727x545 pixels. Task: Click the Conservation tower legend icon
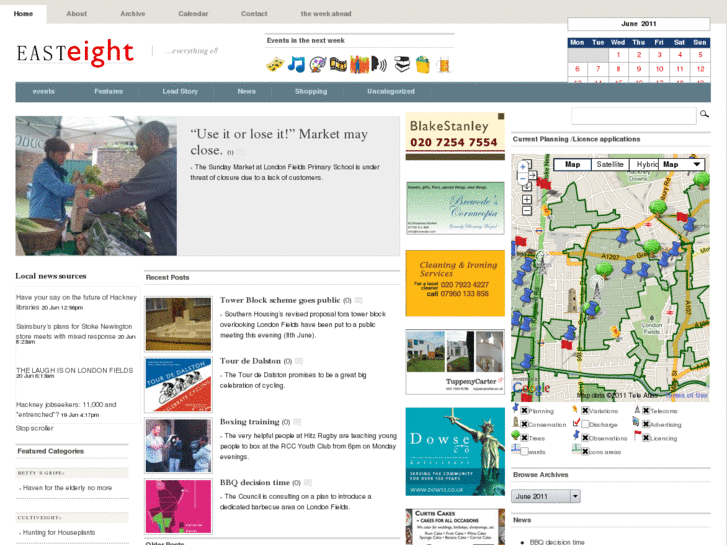click(515, 423)
